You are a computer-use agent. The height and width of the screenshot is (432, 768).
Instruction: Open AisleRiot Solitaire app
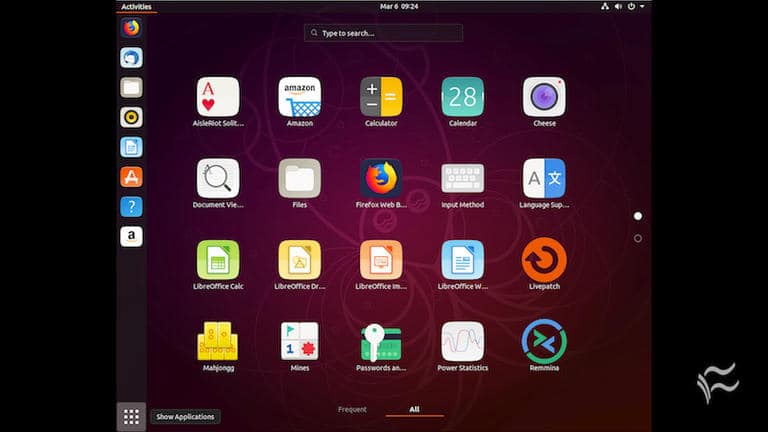[218, 97]
